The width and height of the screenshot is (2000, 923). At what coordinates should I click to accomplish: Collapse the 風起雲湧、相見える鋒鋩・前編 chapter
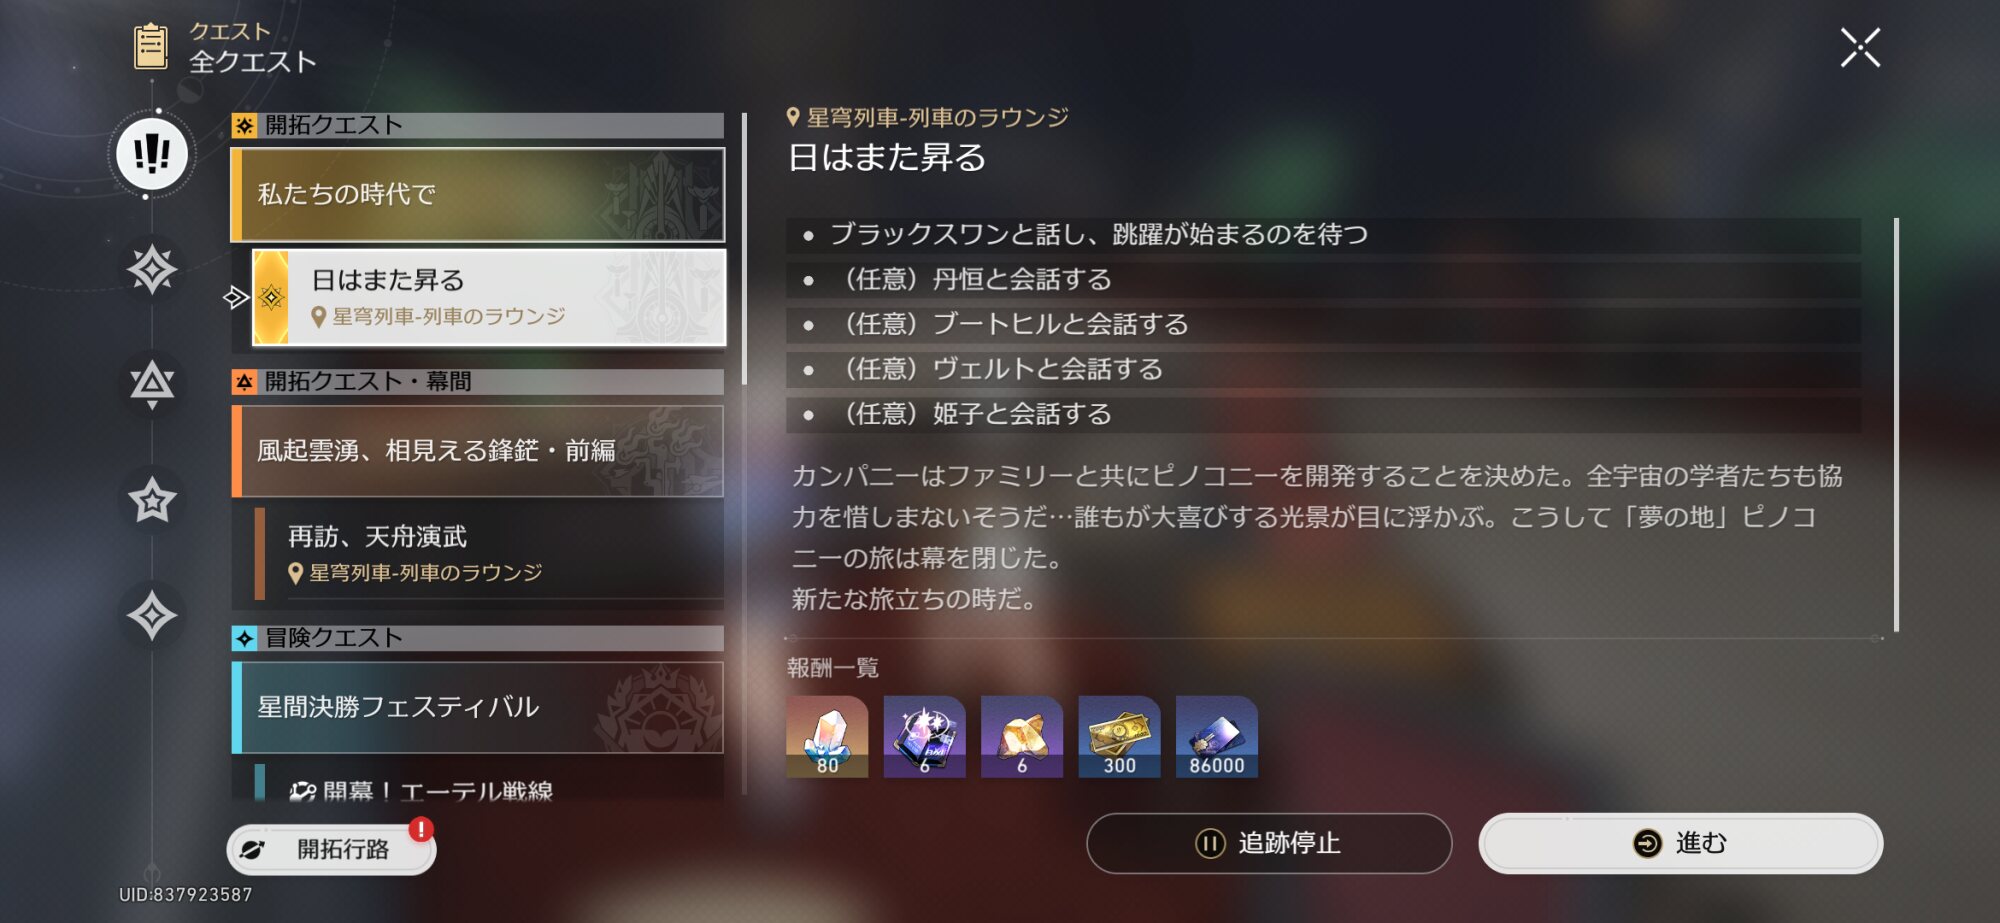point(478,451)
